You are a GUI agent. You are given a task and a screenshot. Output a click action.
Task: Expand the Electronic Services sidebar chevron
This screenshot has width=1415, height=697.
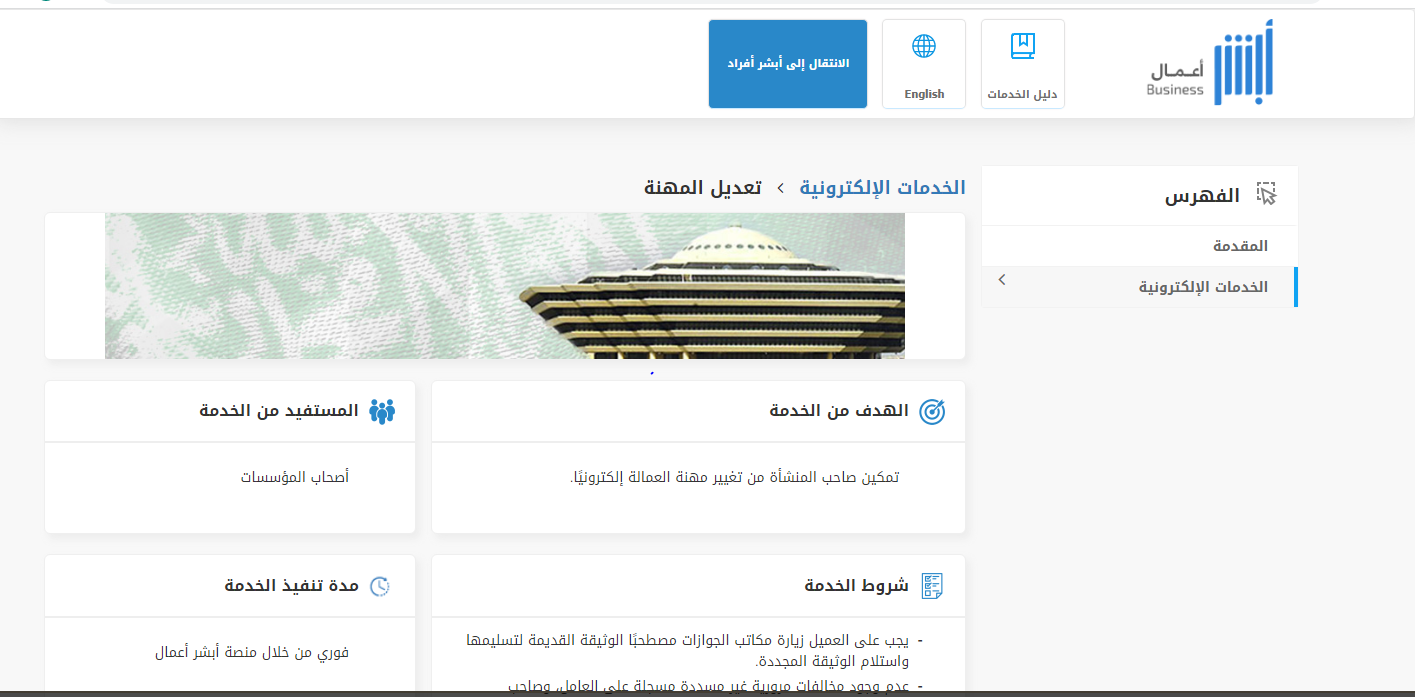(1002, 280)
